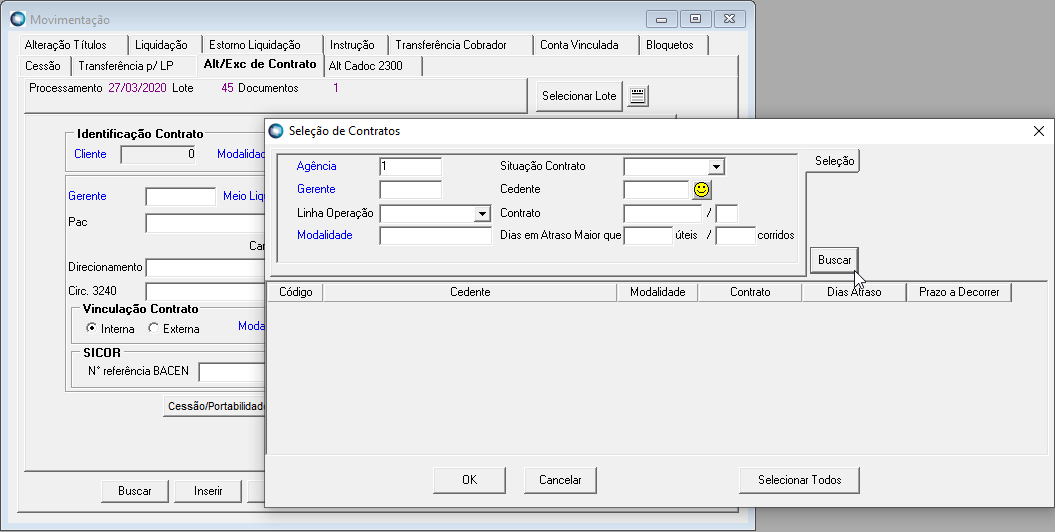
Task: Click the Gerente input field in dialog
Action: coord(410,190)
